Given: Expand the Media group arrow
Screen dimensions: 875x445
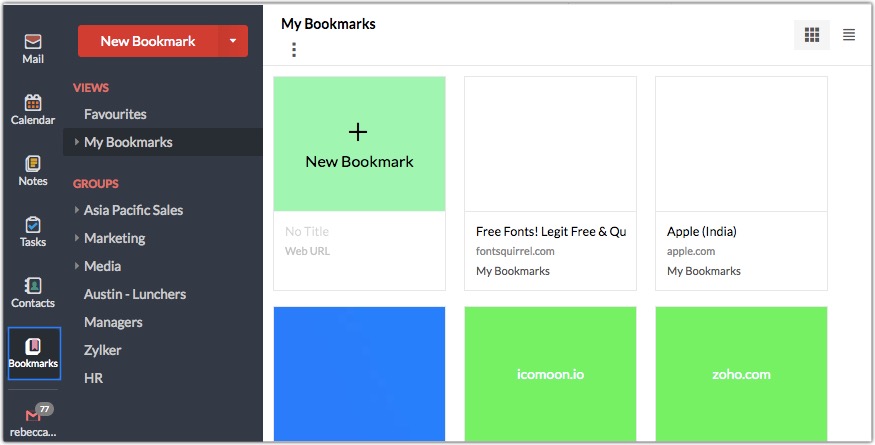Looking at the screenshot, I should 76,266.
